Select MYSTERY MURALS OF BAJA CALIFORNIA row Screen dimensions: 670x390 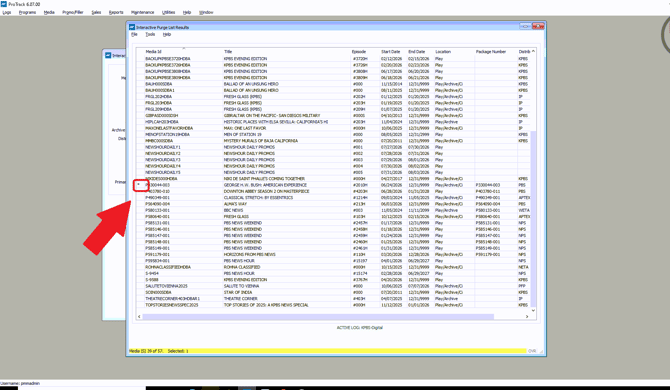coord(333,141)
